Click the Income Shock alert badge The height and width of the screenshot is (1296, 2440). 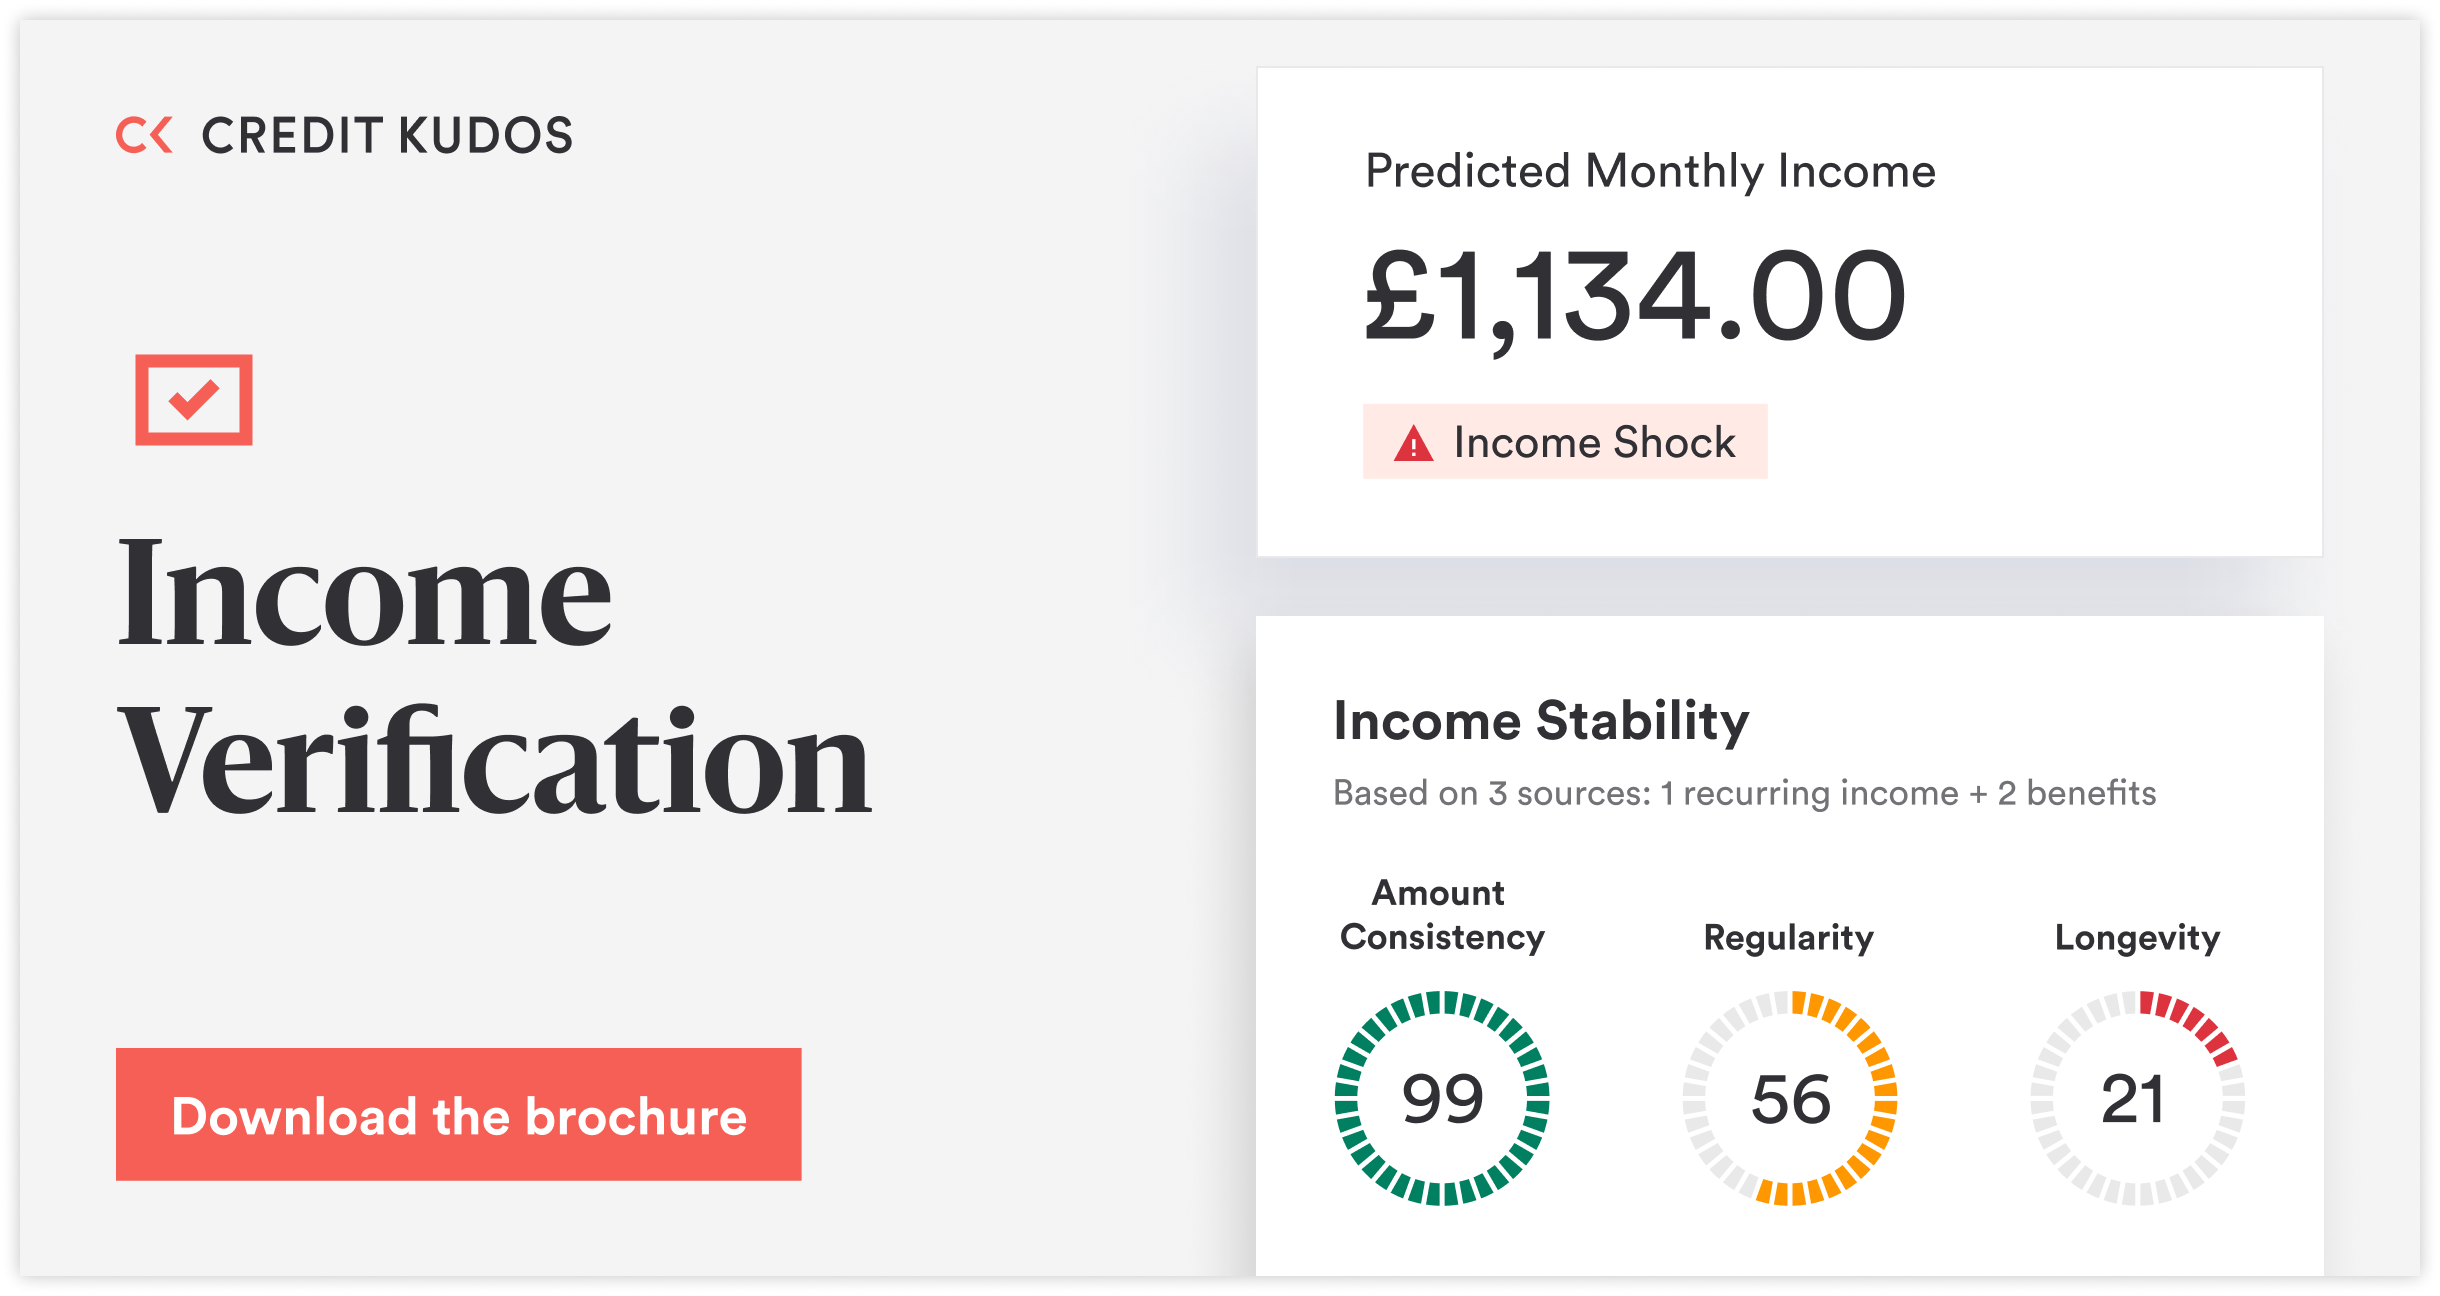[x=1565, y=442]
